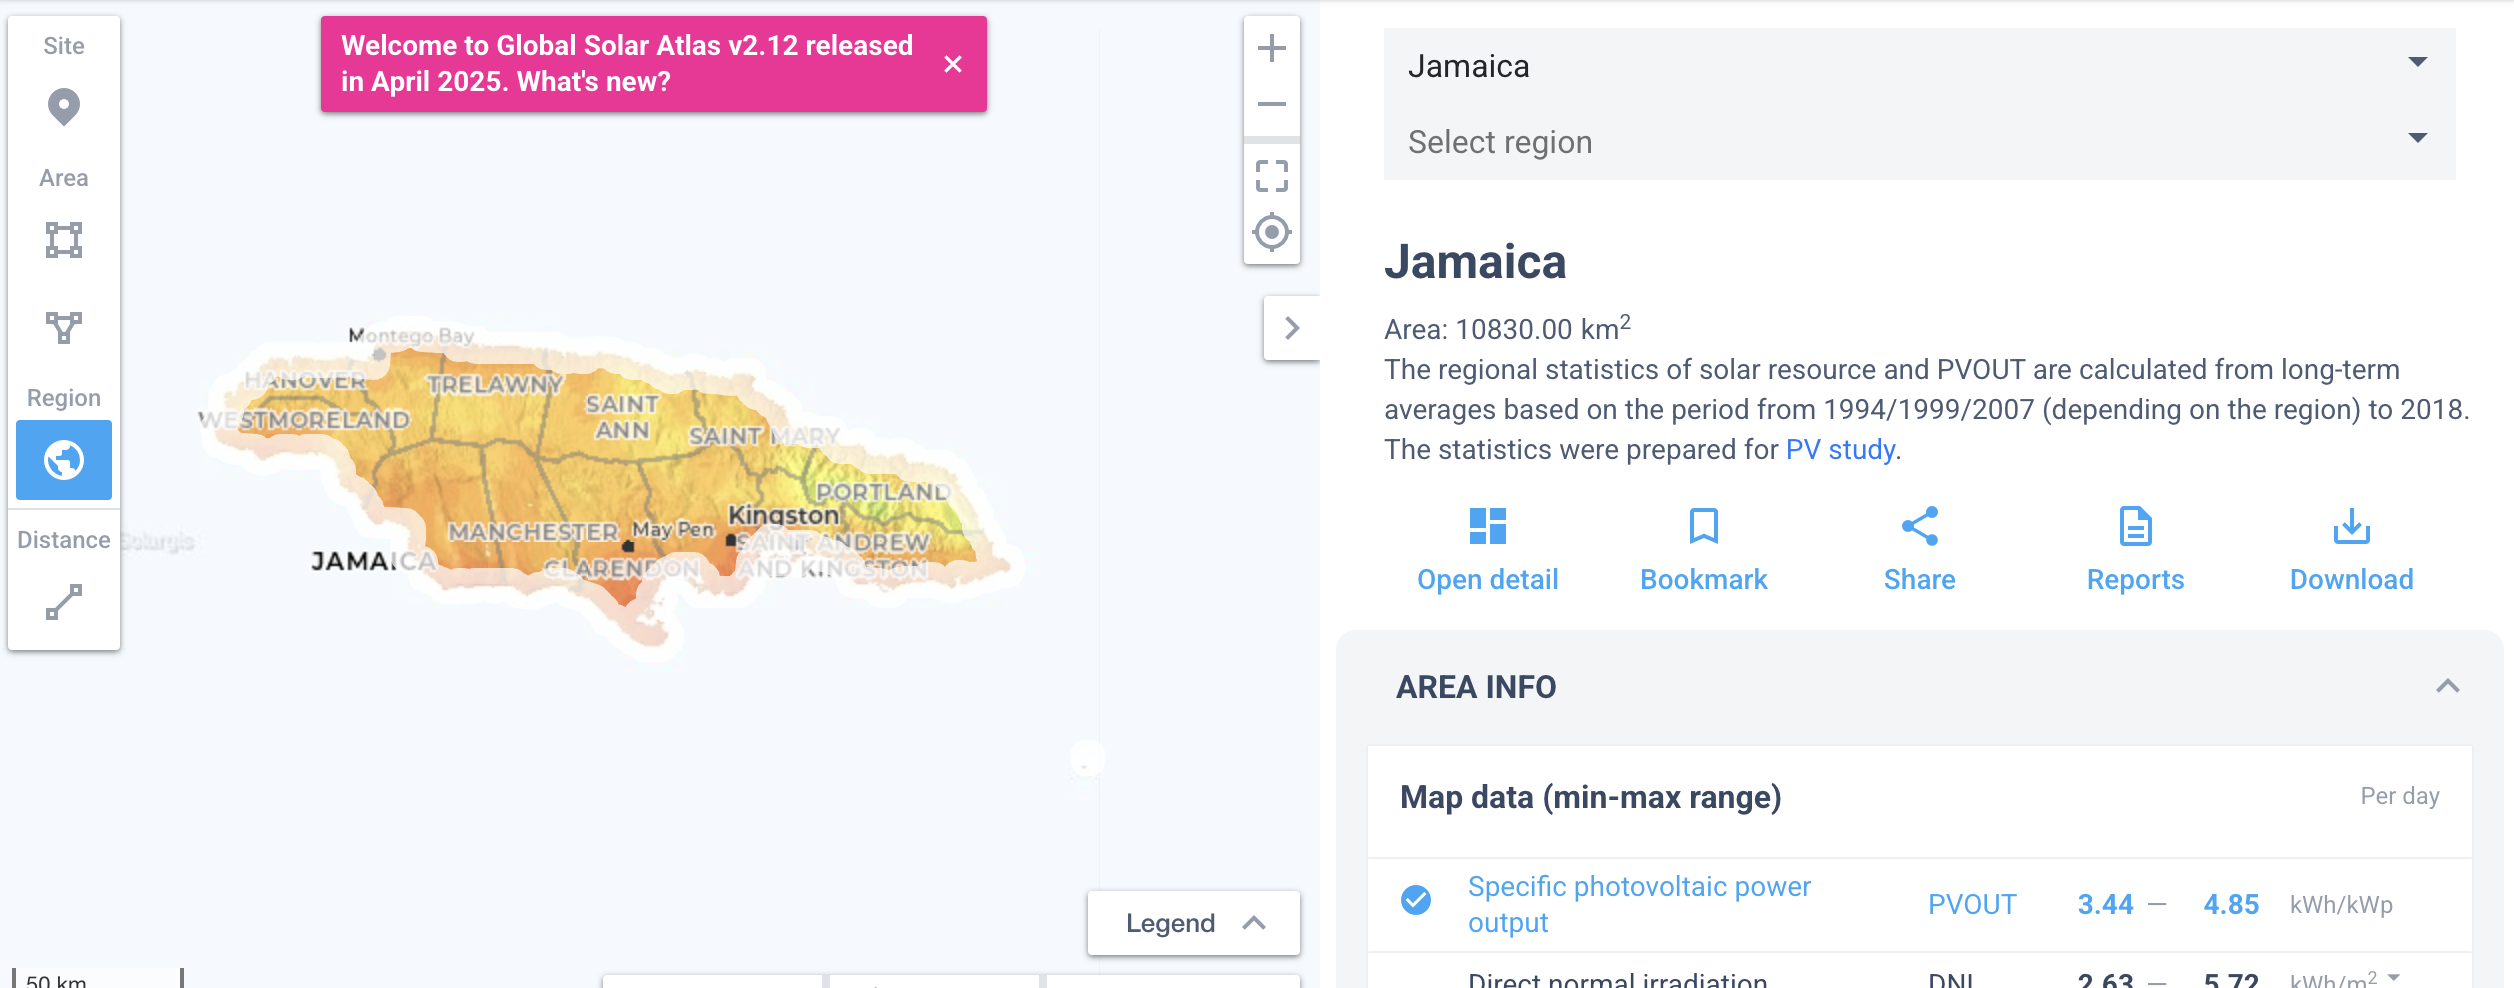Screen dimensions: 2514x988
Task: Select the Site location pin tool
Action: pyautogui.click(x=63, y=107)
